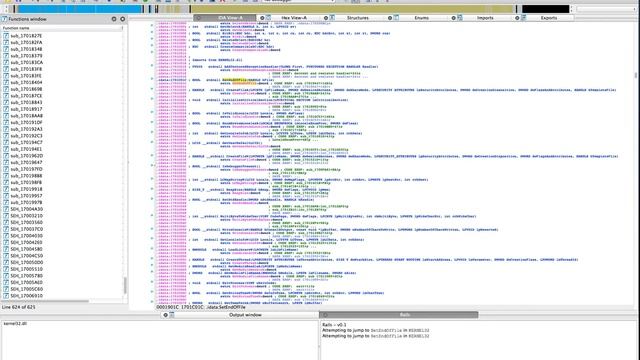This screenshot has width=640, height=360.
Task: Click the black region in navigation band
Action: tap(545, 9)
